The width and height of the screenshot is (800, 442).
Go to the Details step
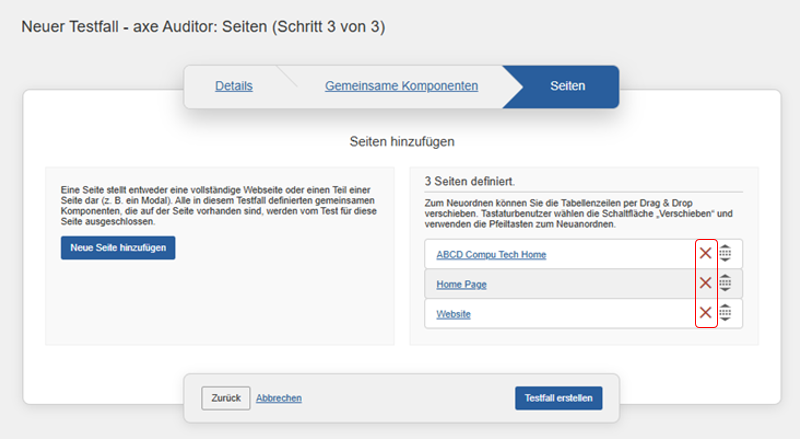pos(233,86)
